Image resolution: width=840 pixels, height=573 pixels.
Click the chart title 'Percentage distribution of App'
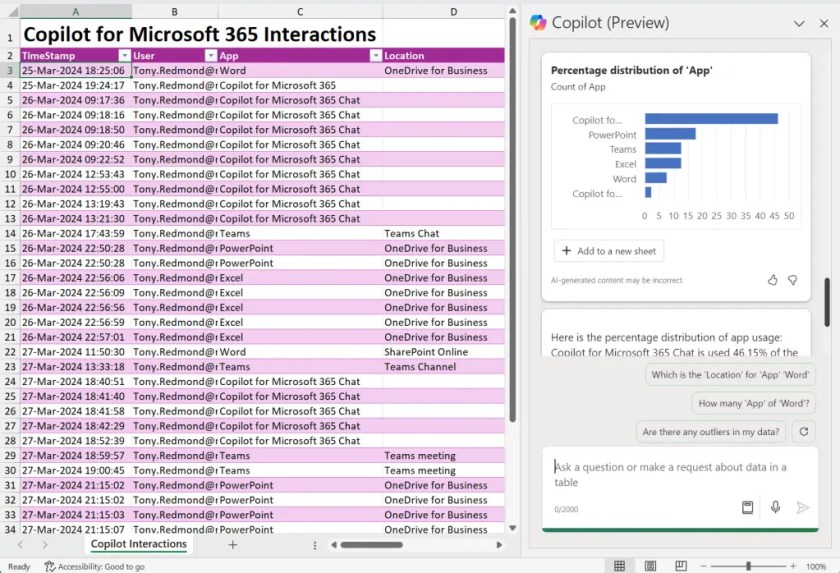[632, 70]
